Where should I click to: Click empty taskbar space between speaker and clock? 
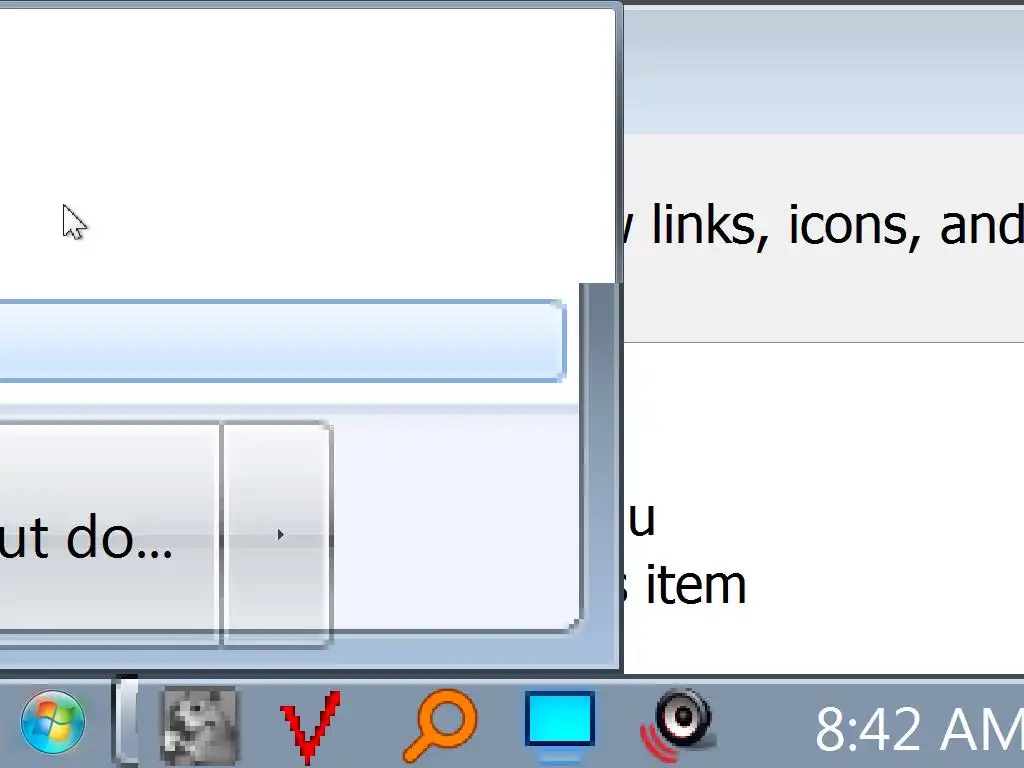765,725
